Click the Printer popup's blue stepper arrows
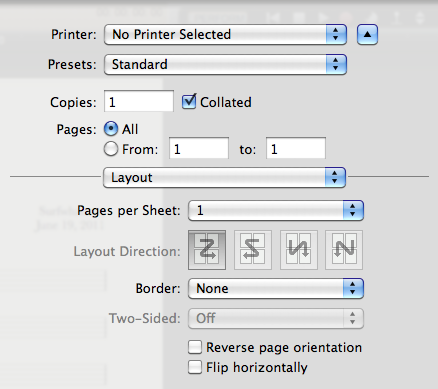 tap(336, 34)
